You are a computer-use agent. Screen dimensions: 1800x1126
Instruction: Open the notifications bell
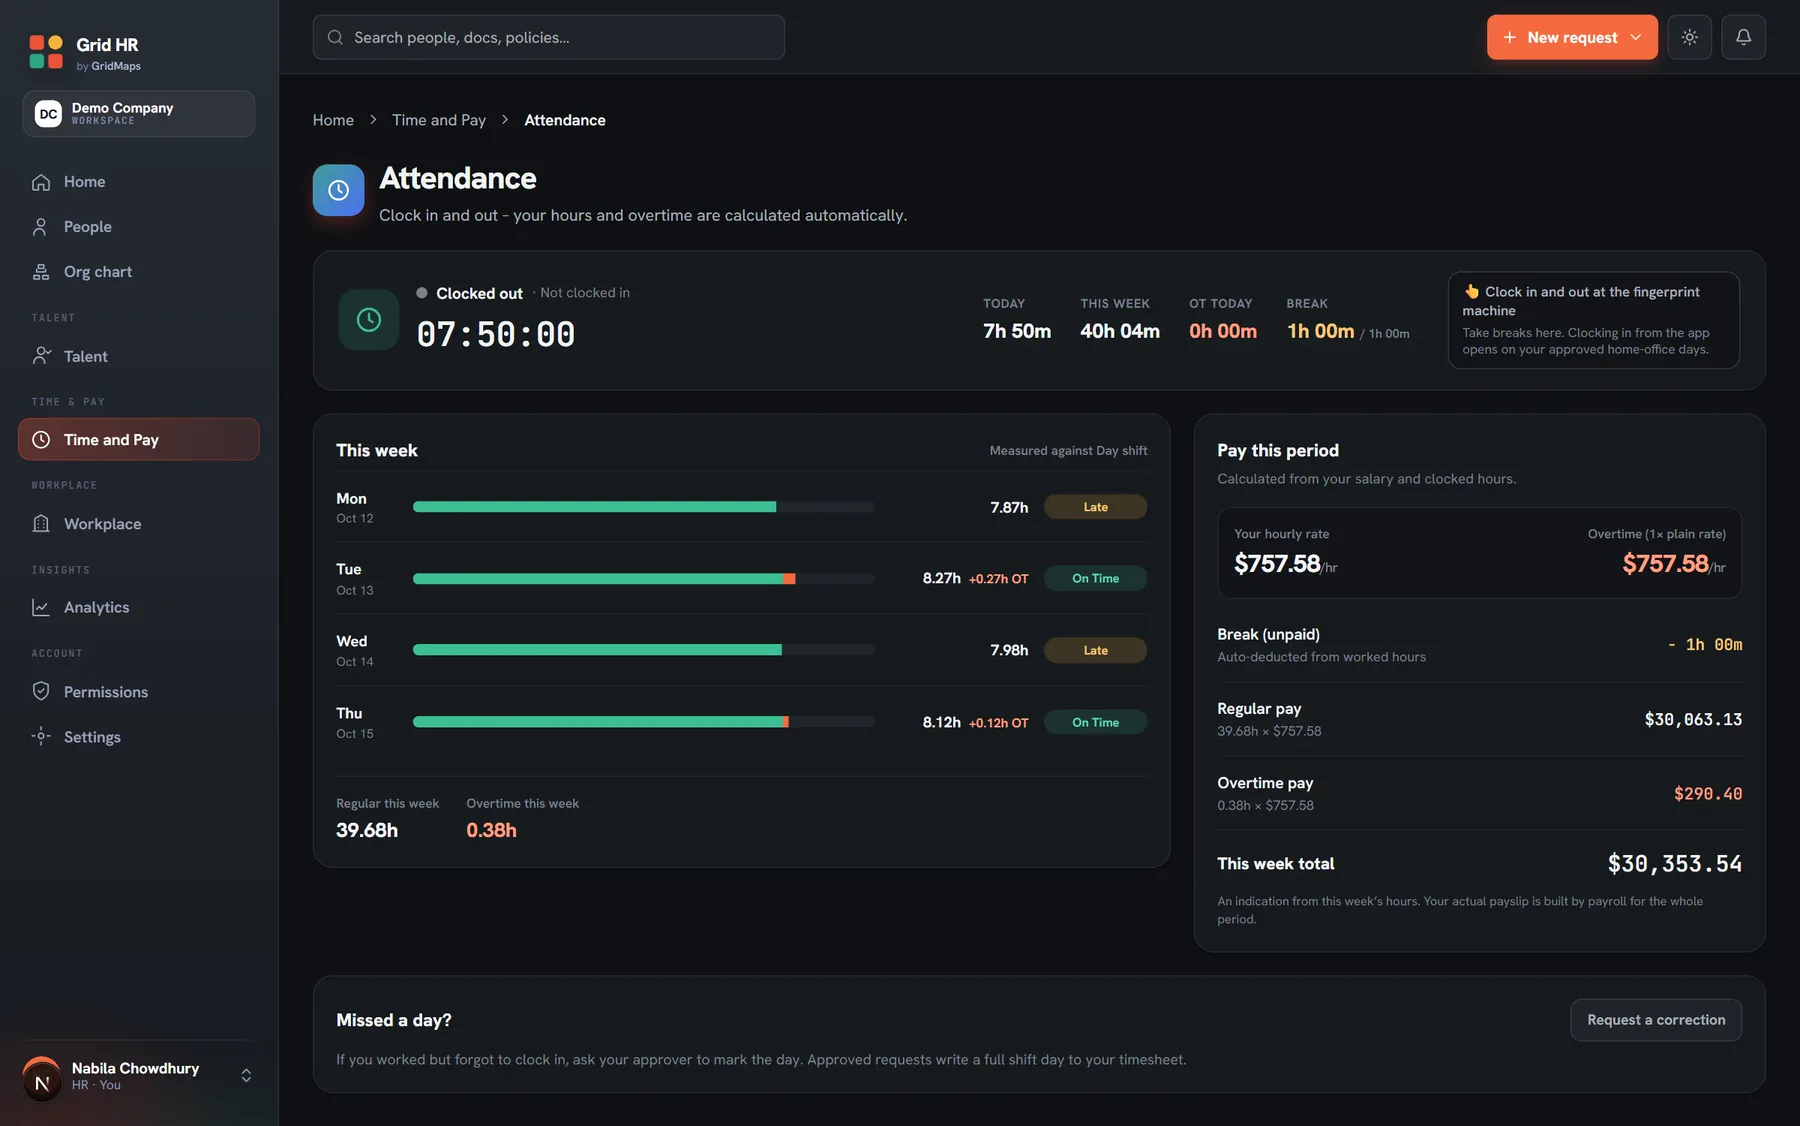tap(1743, 37)
